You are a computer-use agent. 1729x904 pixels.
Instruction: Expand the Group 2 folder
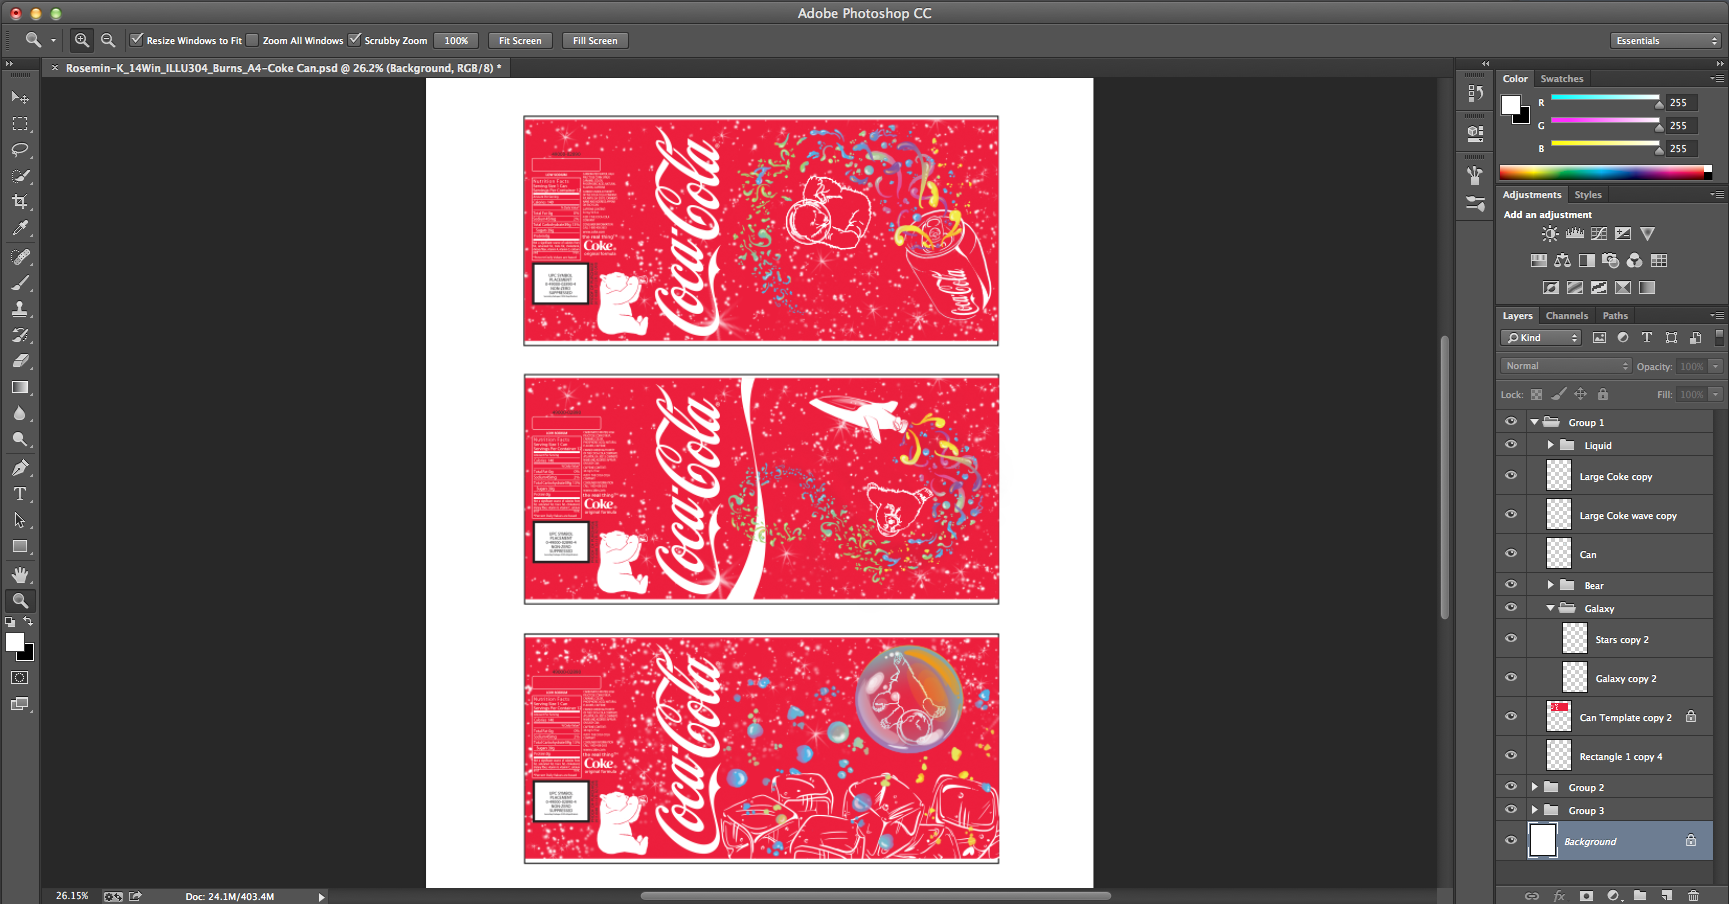coord(1535,787)
